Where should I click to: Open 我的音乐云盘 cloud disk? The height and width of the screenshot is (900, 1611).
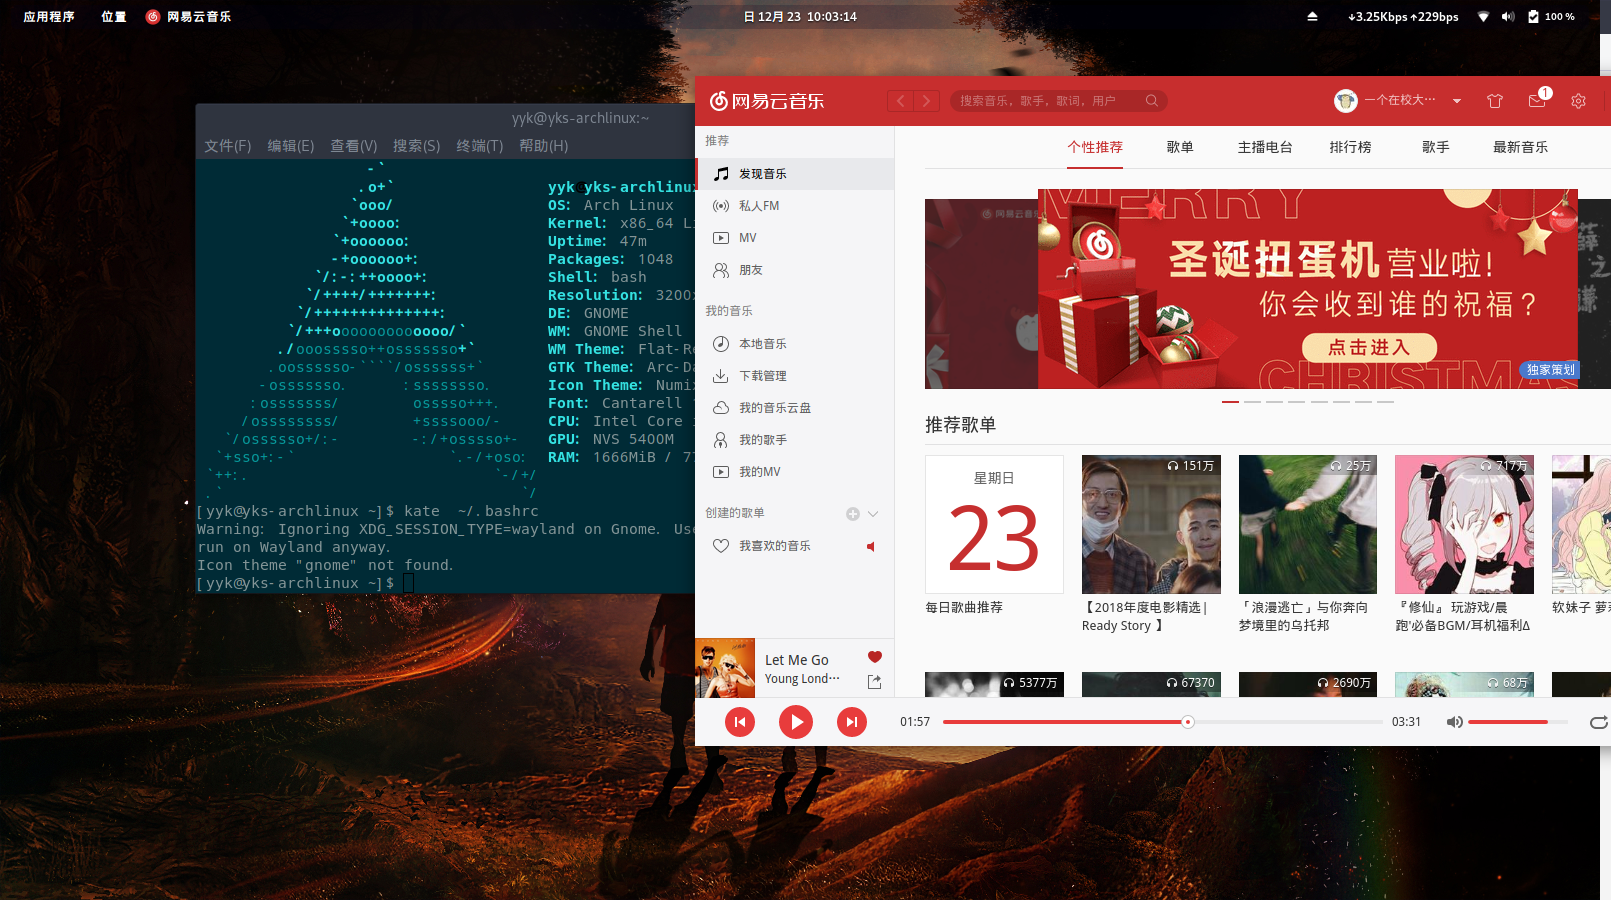pyautogui.click(x=795, y=408)
